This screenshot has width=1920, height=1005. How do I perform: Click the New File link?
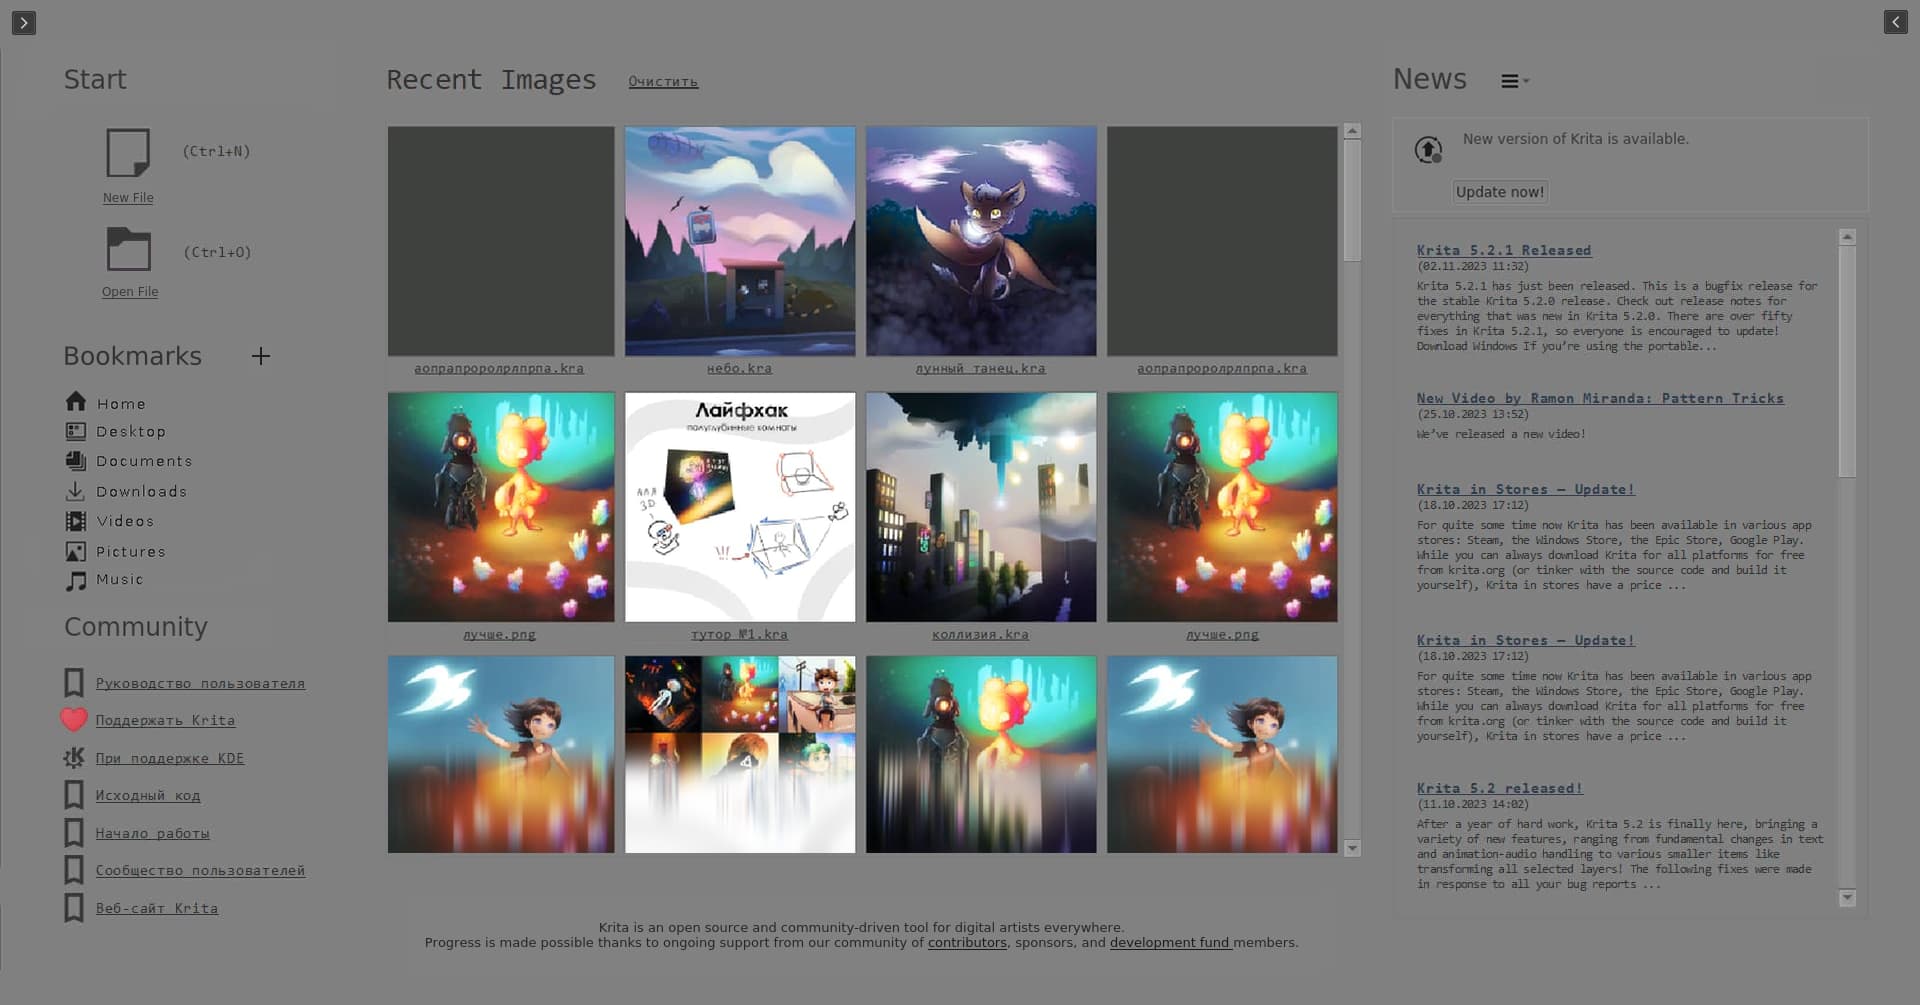click(x=128, y=198)
